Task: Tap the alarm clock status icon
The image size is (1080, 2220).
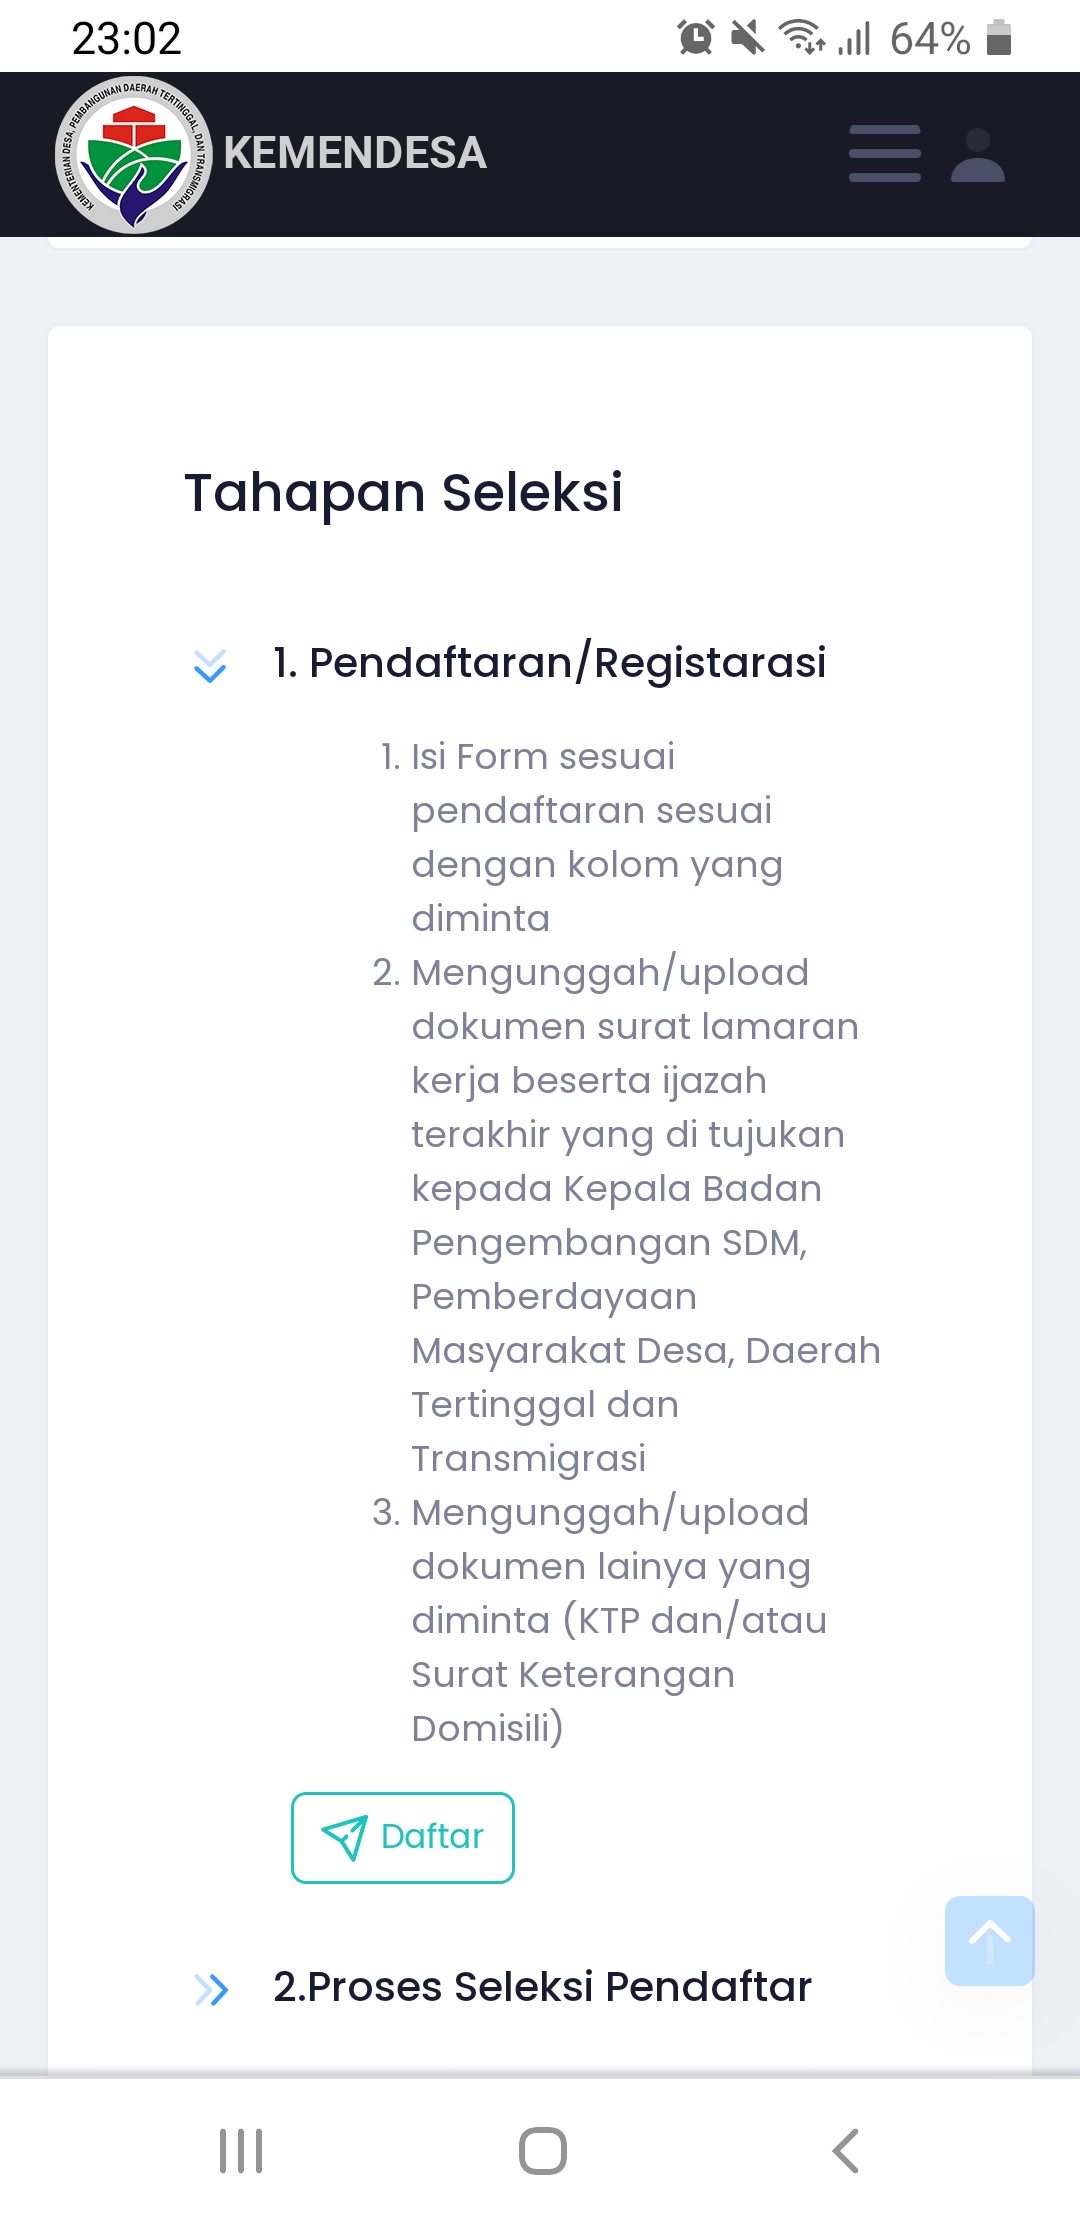Action: (x=695, y=38)
